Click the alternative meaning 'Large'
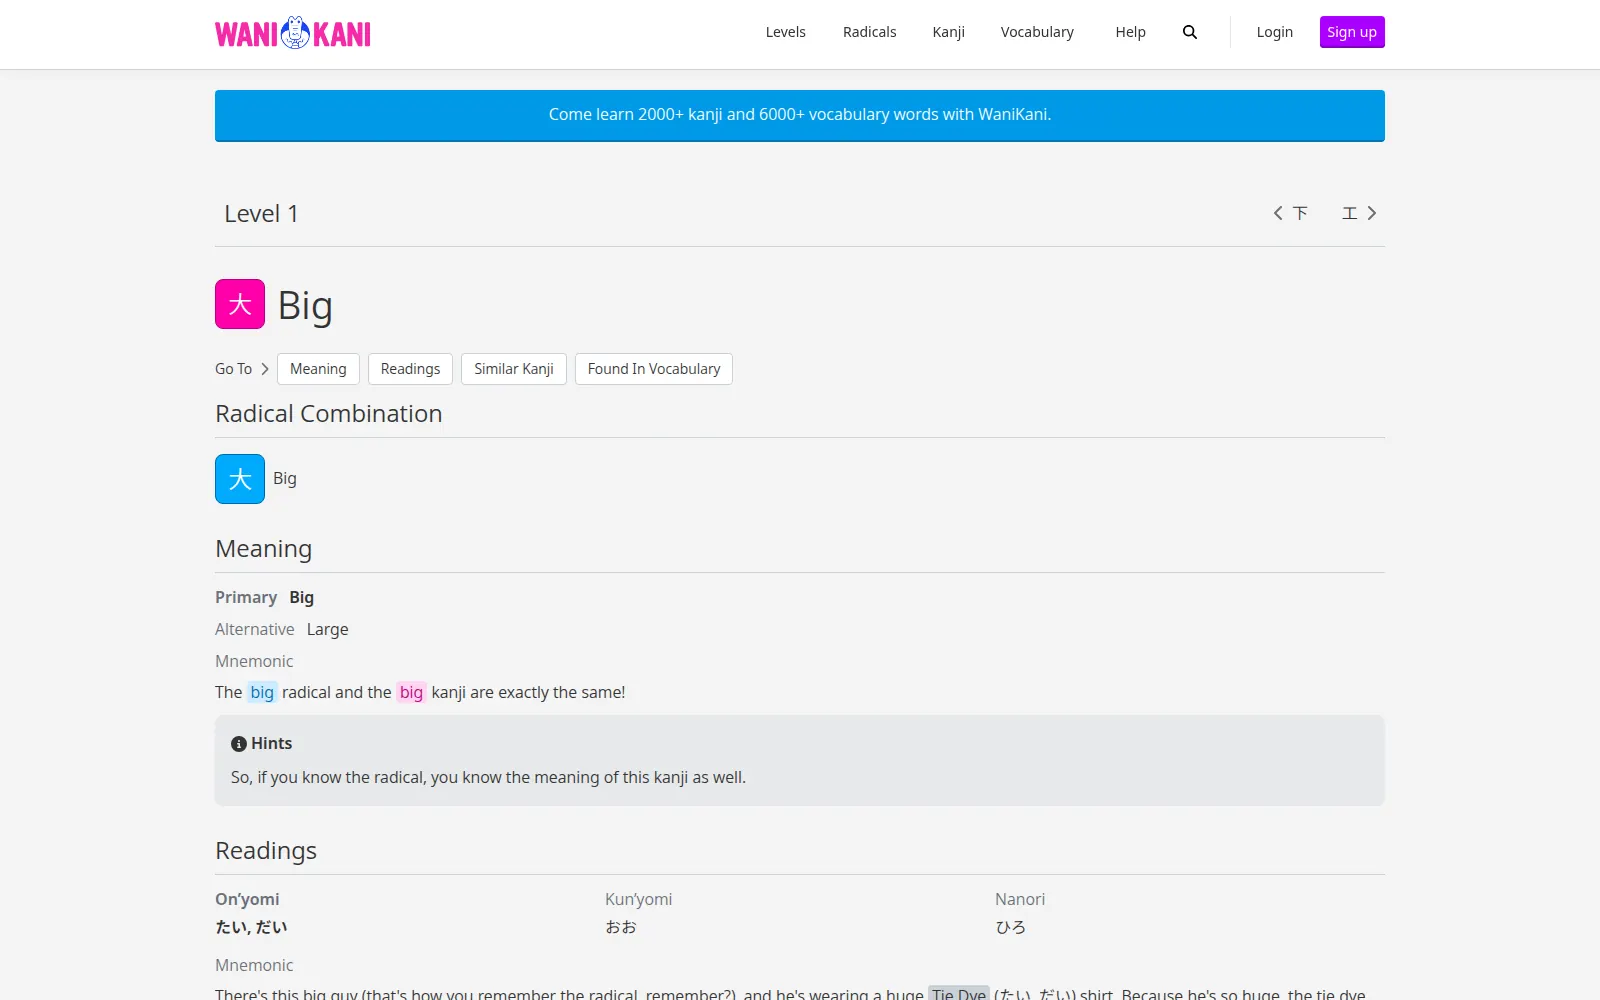The height and width of the screenshot is (1000, 1600). click(x=328, y=629)
